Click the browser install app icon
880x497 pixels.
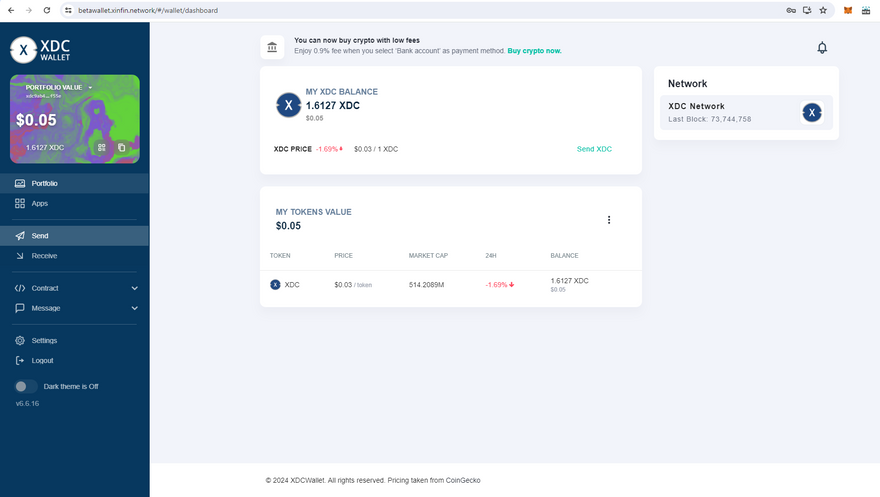(x=807, y=10)
